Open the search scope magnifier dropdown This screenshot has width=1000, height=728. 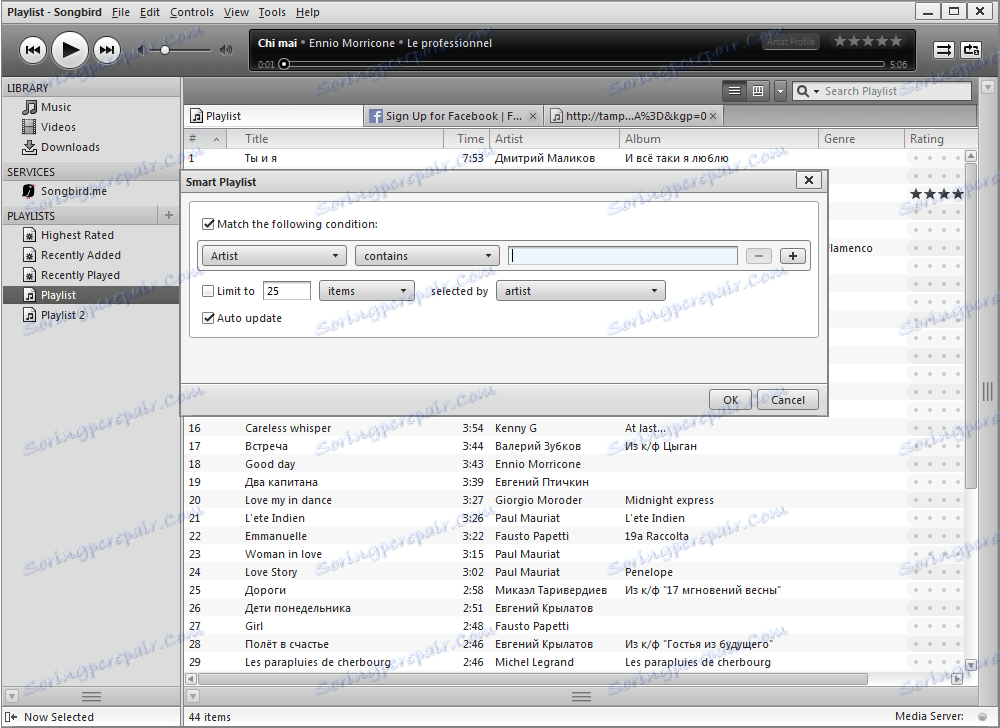click(x=807, y=91)
